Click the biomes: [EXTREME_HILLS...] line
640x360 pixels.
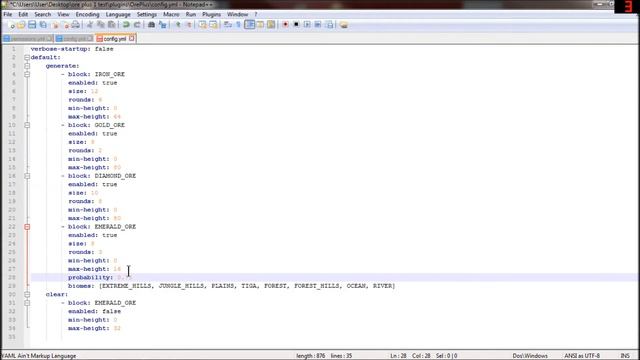231,286
